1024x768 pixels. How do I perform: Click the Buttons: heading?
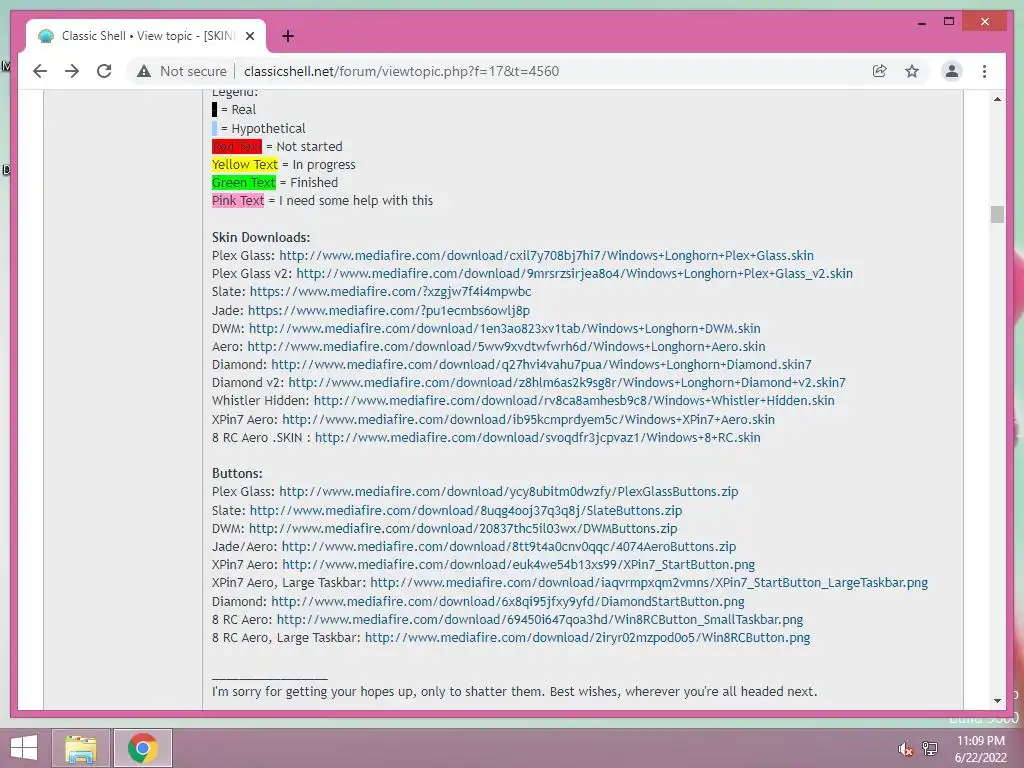237,473
